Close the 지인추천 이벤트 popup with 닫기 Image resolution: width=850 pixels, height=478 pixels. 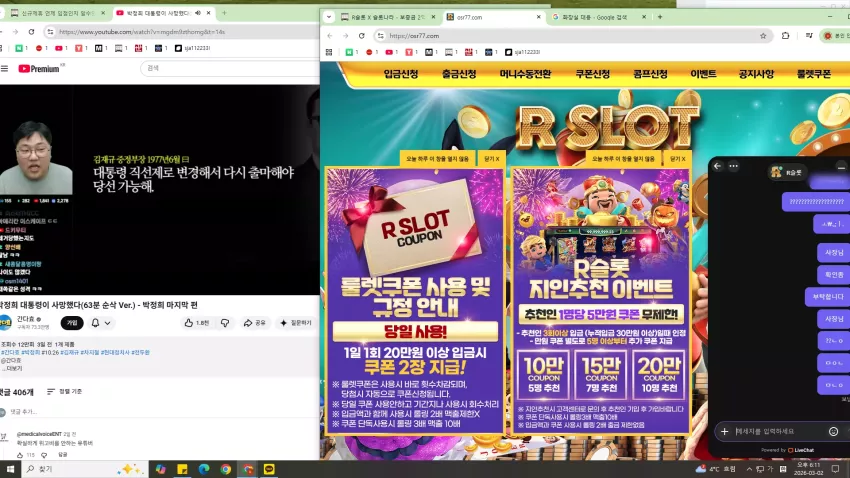678,159
